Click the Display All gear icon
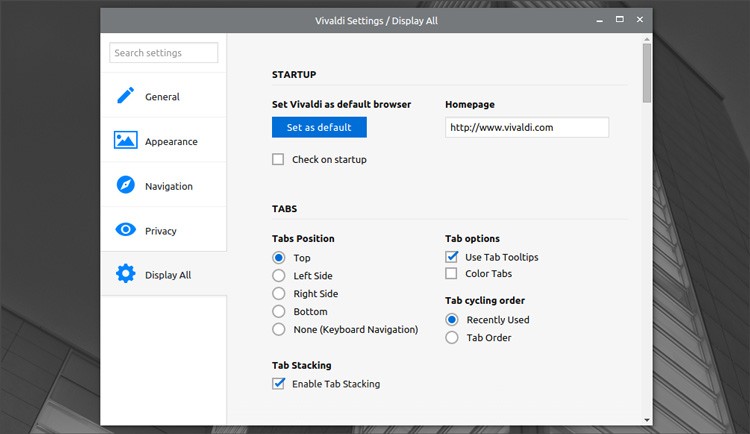Viewport: 750px width, 434px height. coord(125,274)
